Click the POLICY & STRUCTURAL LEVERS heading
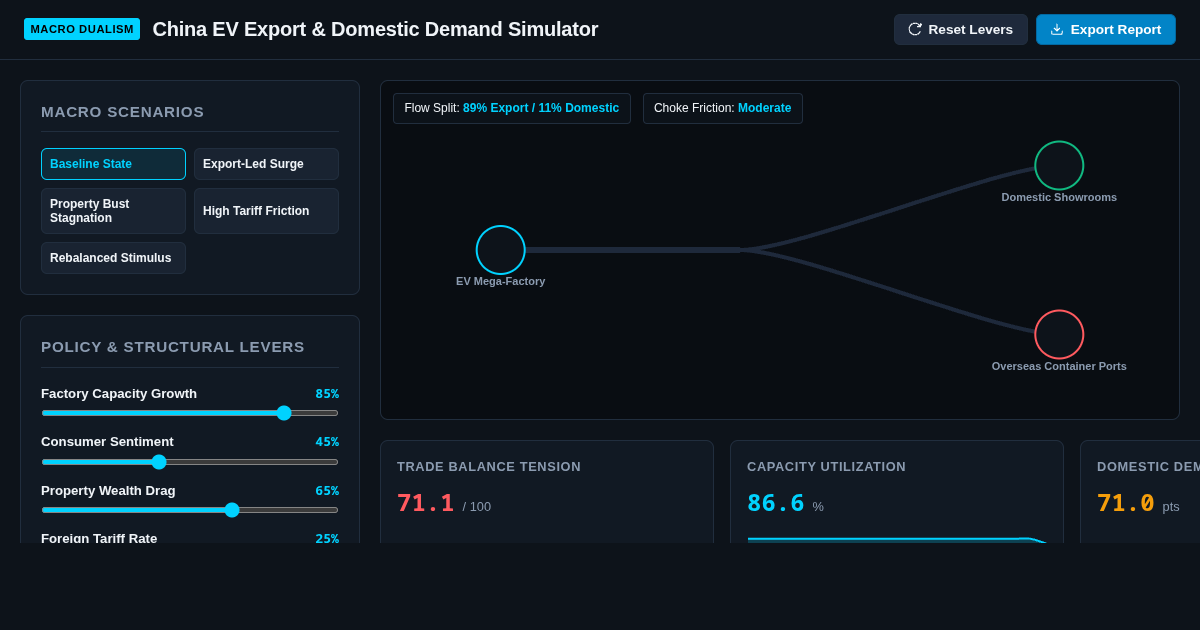Image resolution: width=1200 pixels, height=630 pixels. (173, 347)
